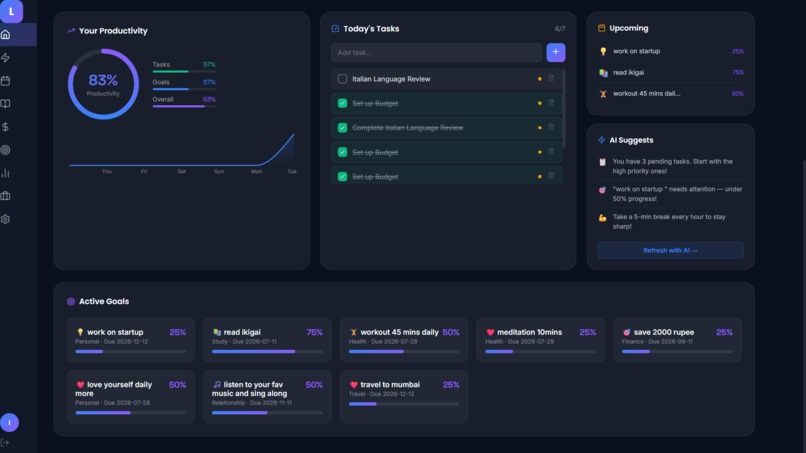
Task: Click 'Take a 5-min break' suggestion
Action: (x=671, y=222)
